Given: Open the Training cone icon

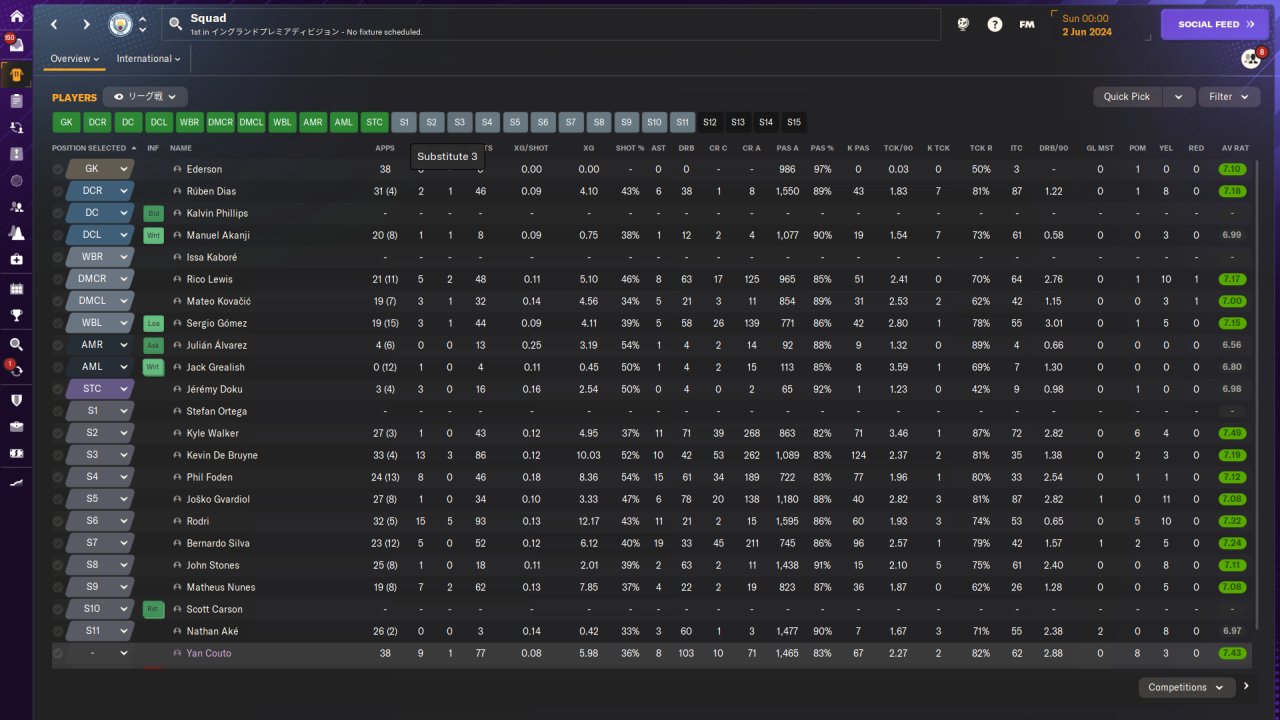Looking at the screenshot, I should coord(16,233).
